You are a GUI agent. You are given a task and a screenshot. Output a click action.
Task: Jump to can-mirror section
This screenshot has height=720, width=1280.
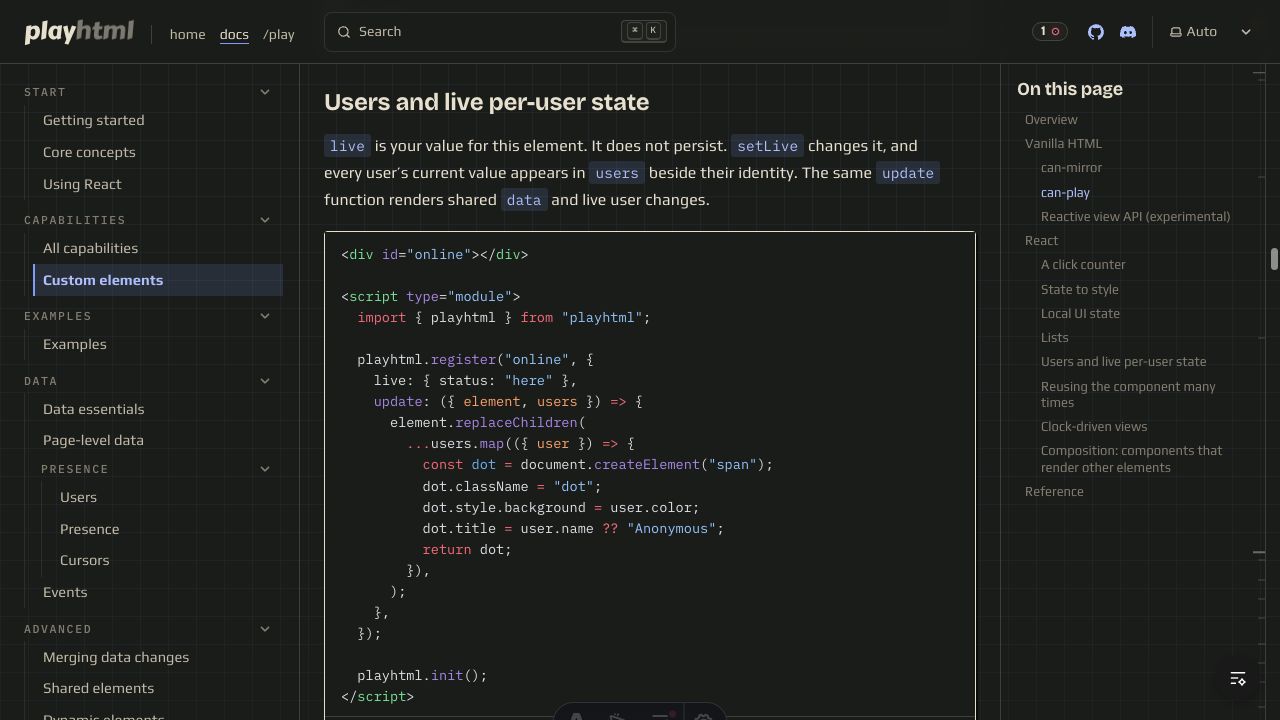tap(1071, 167)
